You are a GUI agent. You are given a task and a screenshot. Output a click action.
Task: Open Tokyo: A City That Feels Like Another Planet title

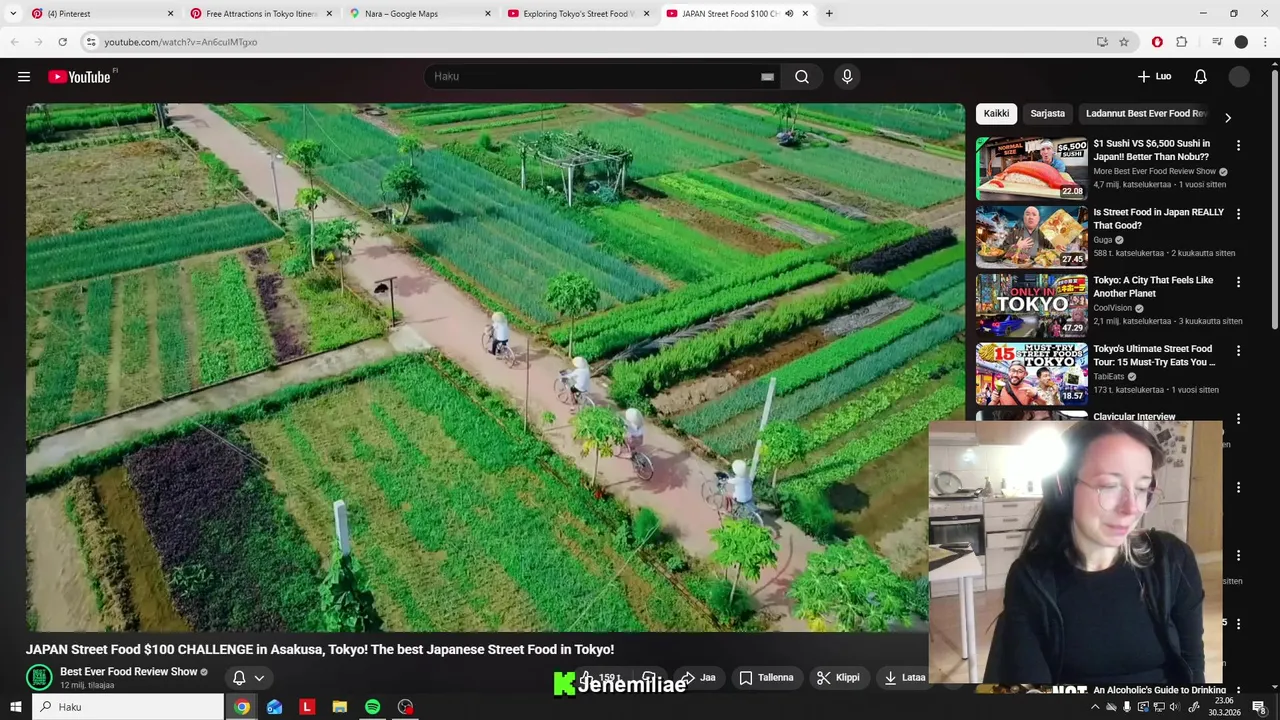[1153, 287]
